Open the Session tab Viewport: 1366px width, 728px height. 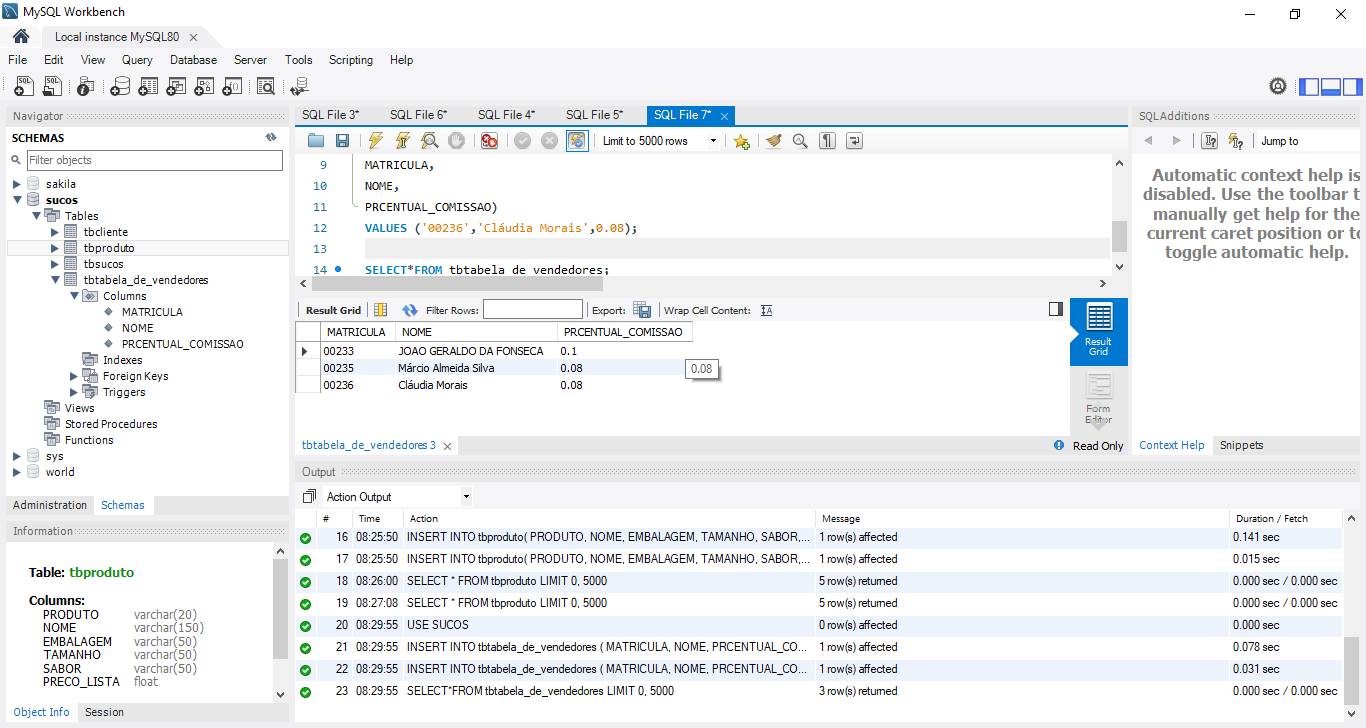104,712
